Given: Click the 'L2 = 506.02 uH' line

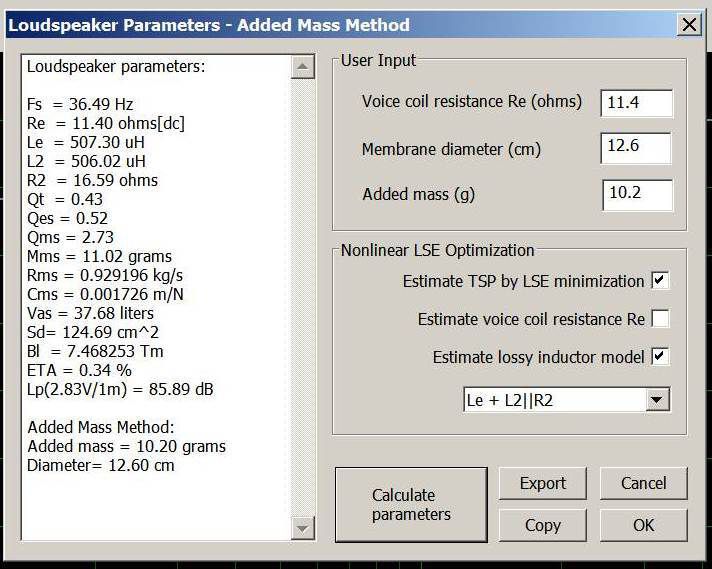Looking at the screenshot, I should [x=86, y=162].
